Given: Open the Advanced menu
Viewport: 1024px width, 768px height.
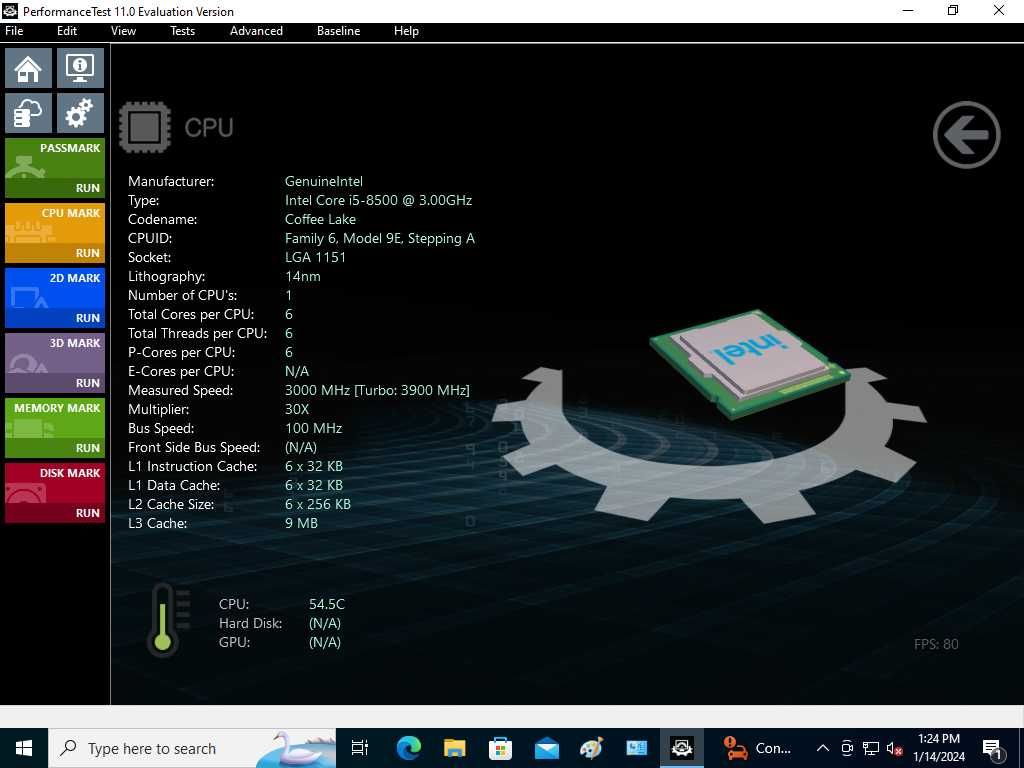Looking at the screenshot, I should coord(256,31).
